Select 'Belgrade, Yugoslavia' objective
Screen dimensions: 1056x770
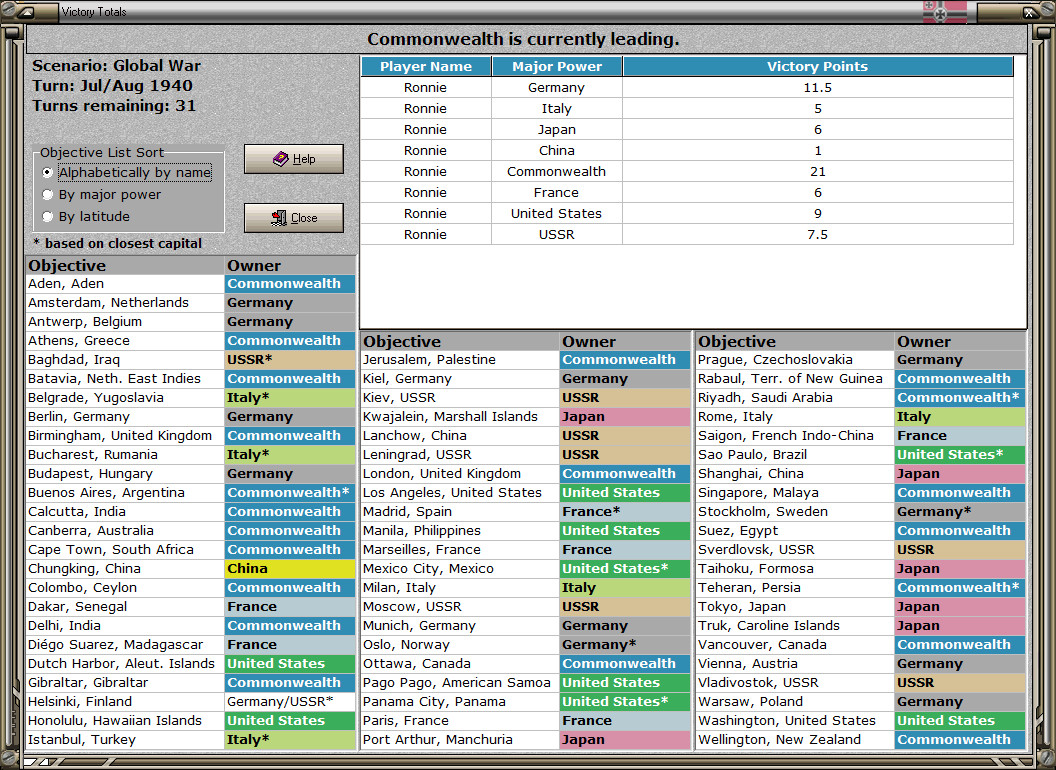pos(125,397)
